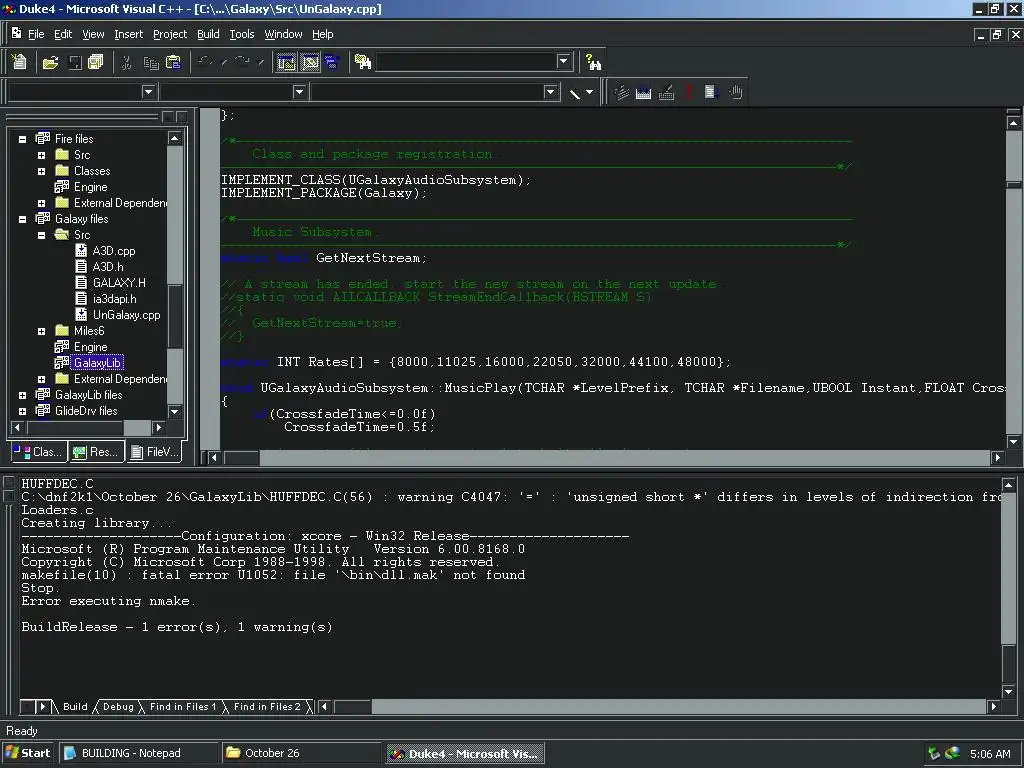Open the Find combo box dropdown arrow

[564, 61]
